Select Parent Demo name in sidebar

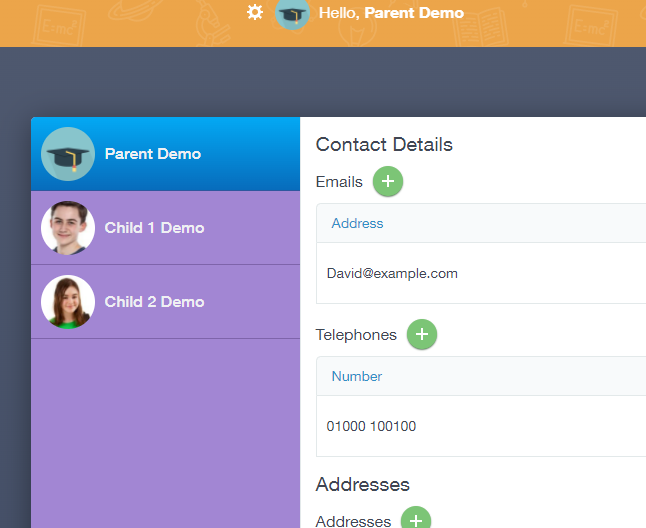click(x=153, y=154)
